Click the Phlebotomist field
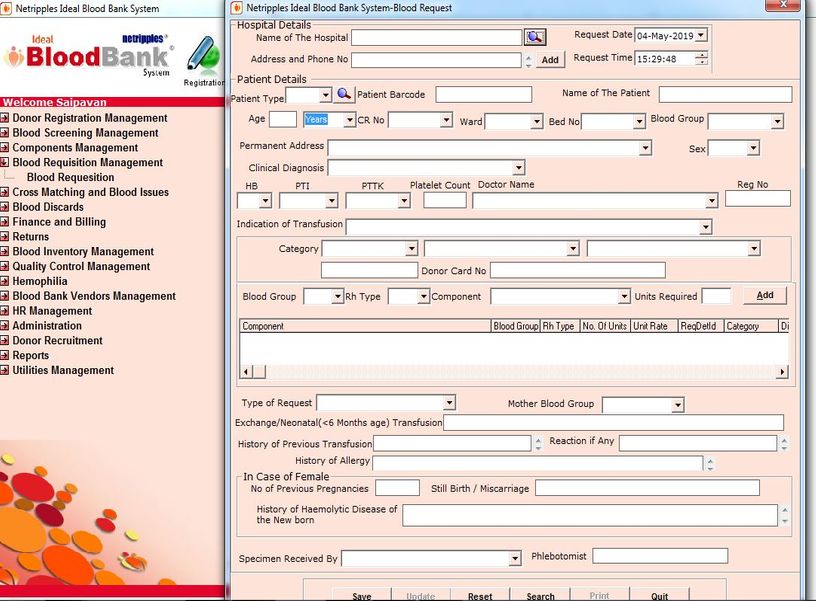The height and width of the screenshot is (601, 816). click(660, 556)
